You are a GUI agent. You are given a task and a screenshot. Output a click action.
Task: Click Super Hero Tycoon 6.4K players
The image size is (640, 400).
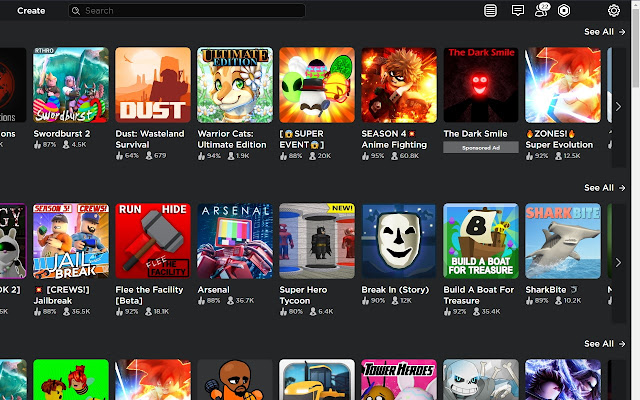pyautogui.click(x=322, y=311)
